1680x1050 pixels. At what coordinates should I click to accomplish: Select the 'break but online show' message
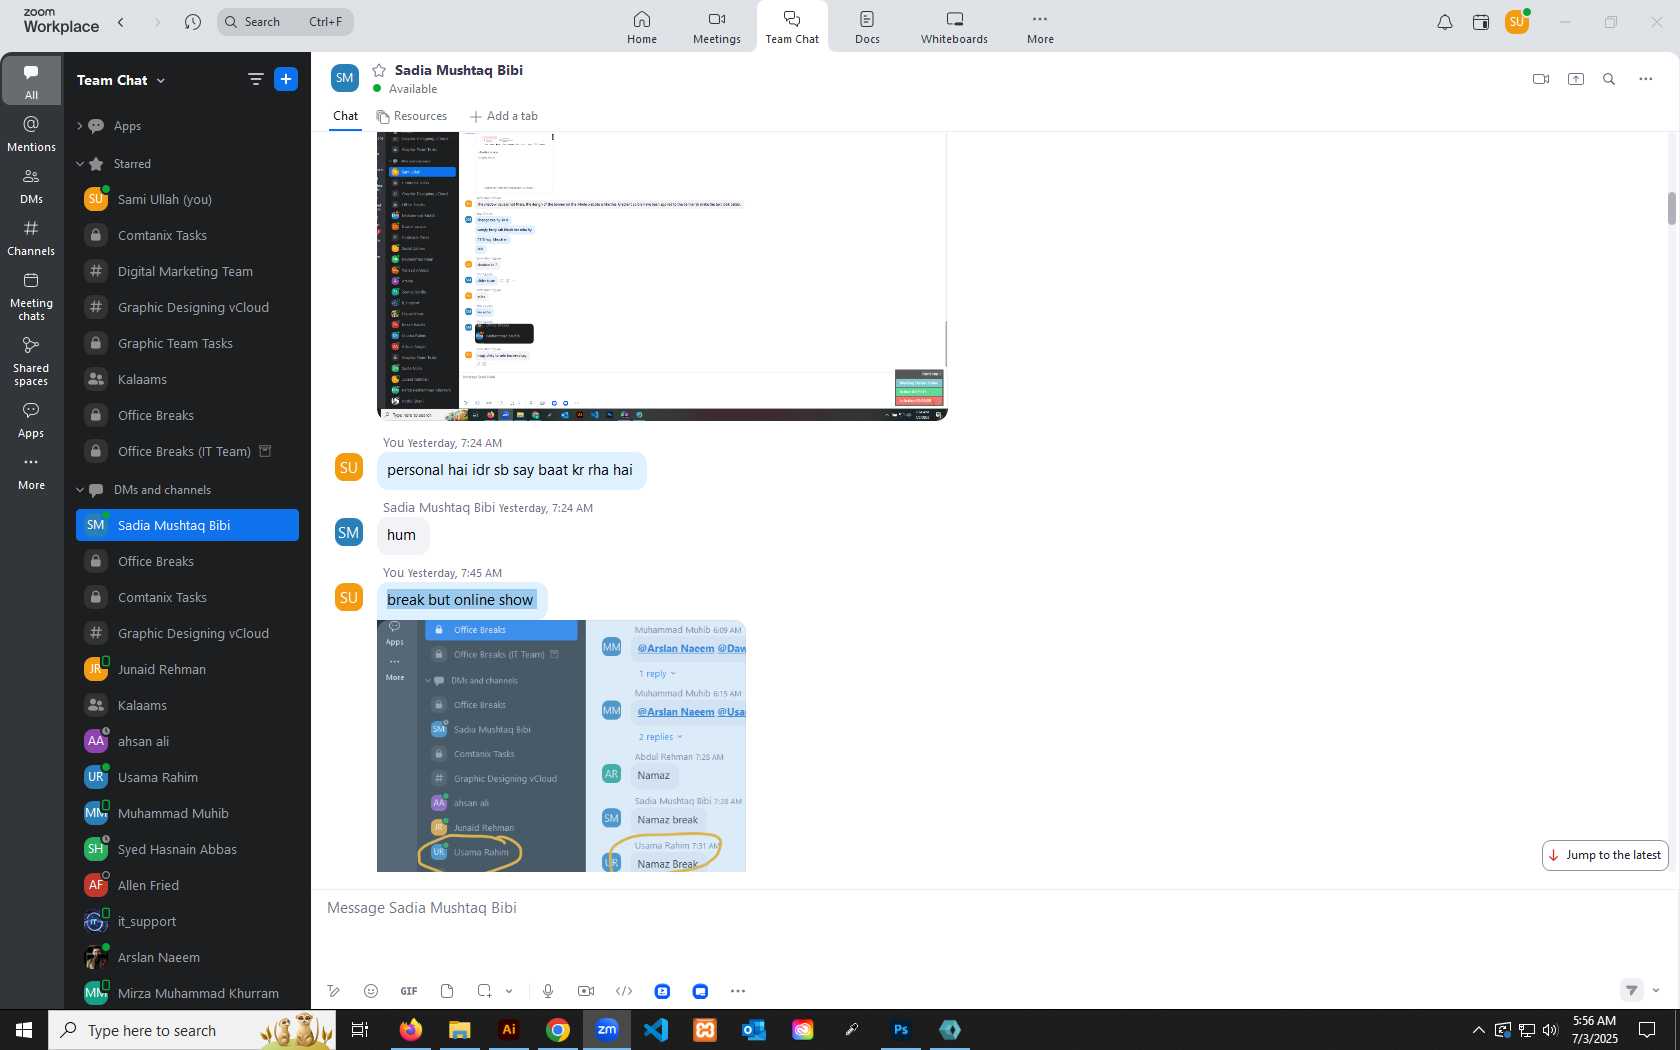pyautogui.click(x=461, y=600)
